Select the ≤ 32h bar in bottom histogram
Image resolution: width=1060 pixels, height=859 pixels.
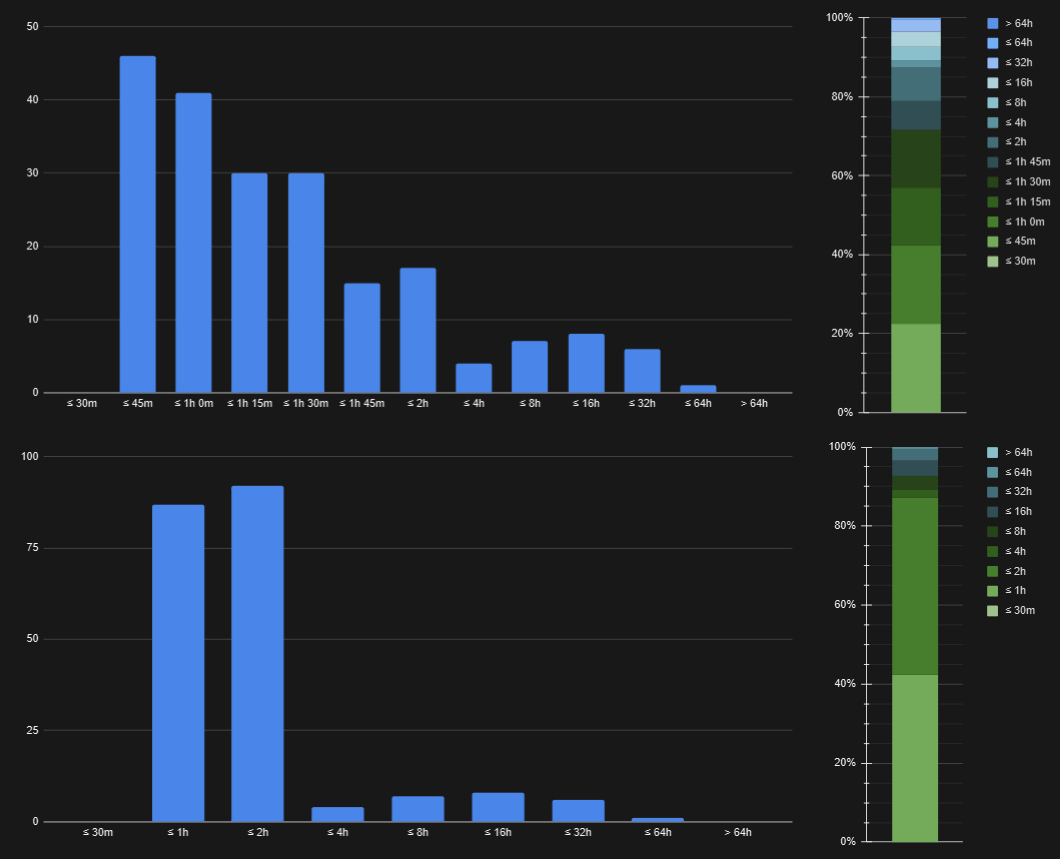tap(578, 811)
